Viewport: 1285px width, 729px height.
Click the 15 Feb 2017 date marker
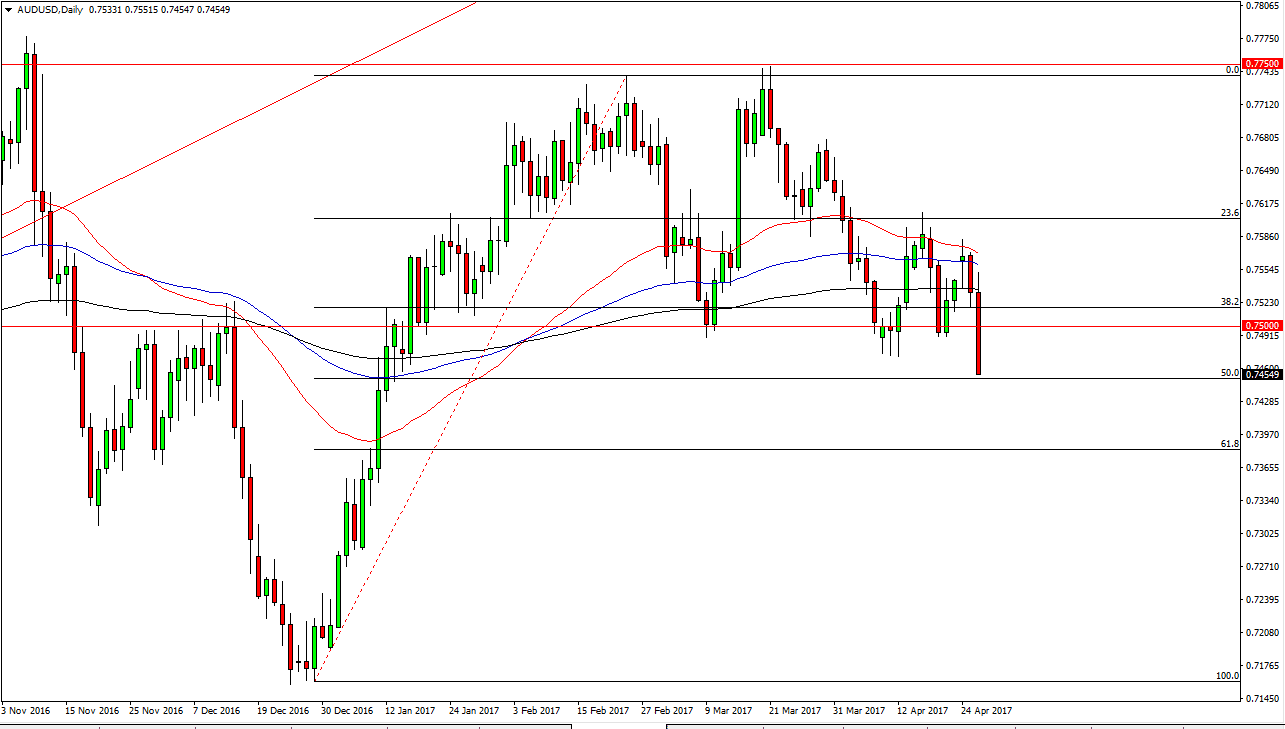pyautogui.click(x=603, y=710)
